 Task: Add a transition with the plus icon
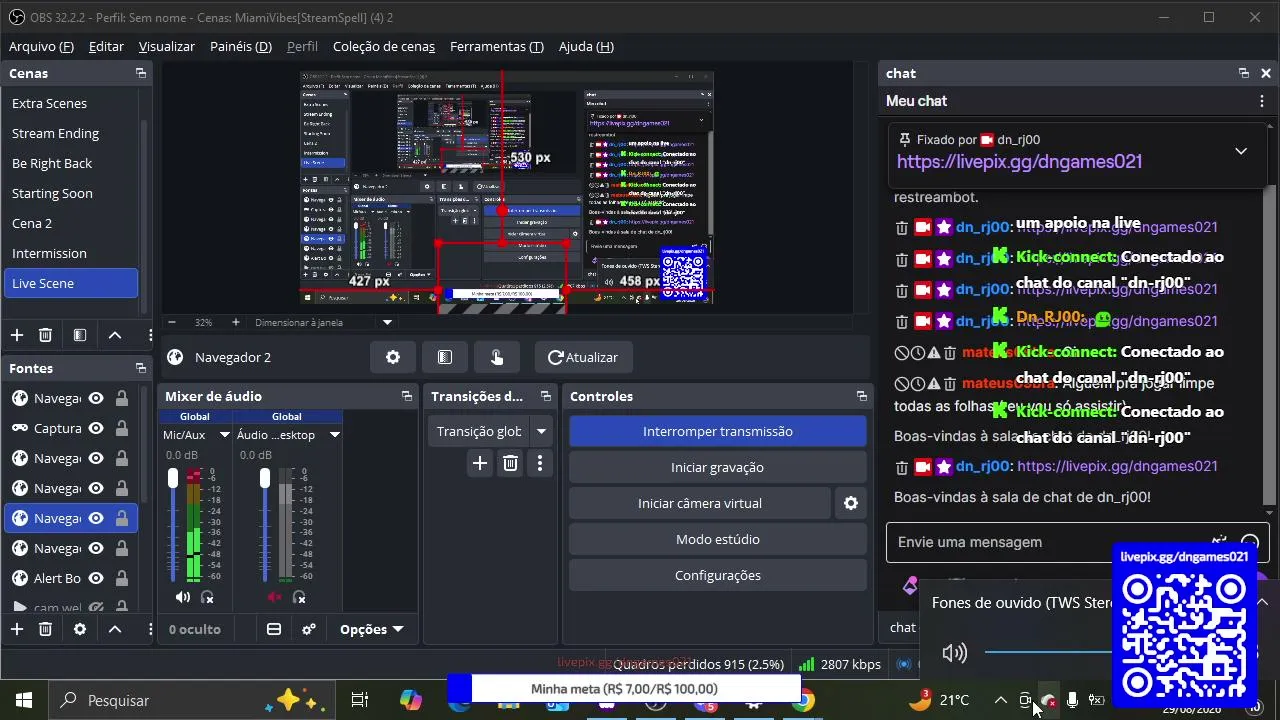tap(480, 463)
